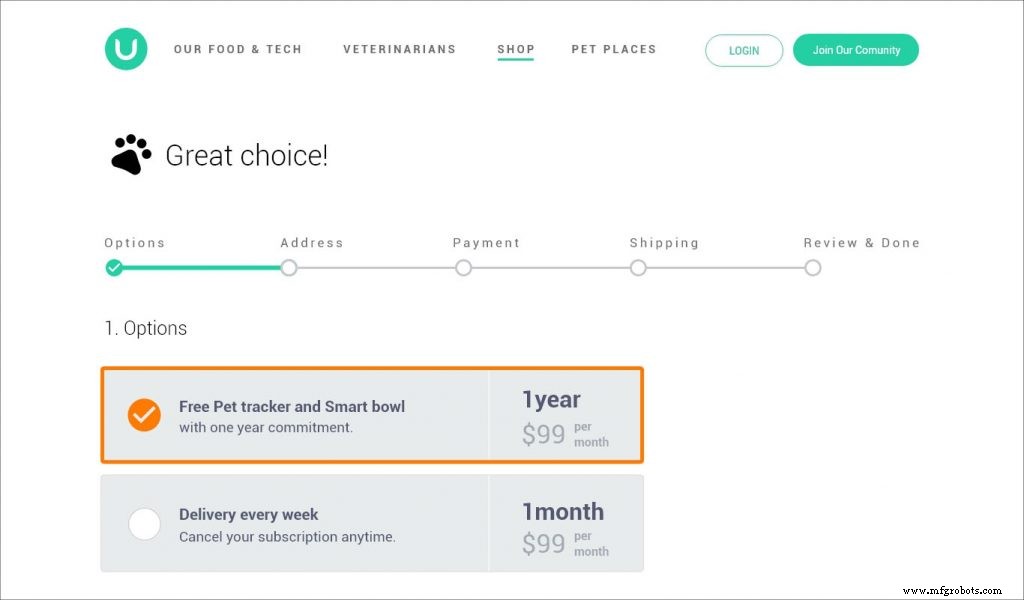This screenshot has height=600, width=1024.
Task: Click the empty radio circle for monthly delivery
Action: 144,523
